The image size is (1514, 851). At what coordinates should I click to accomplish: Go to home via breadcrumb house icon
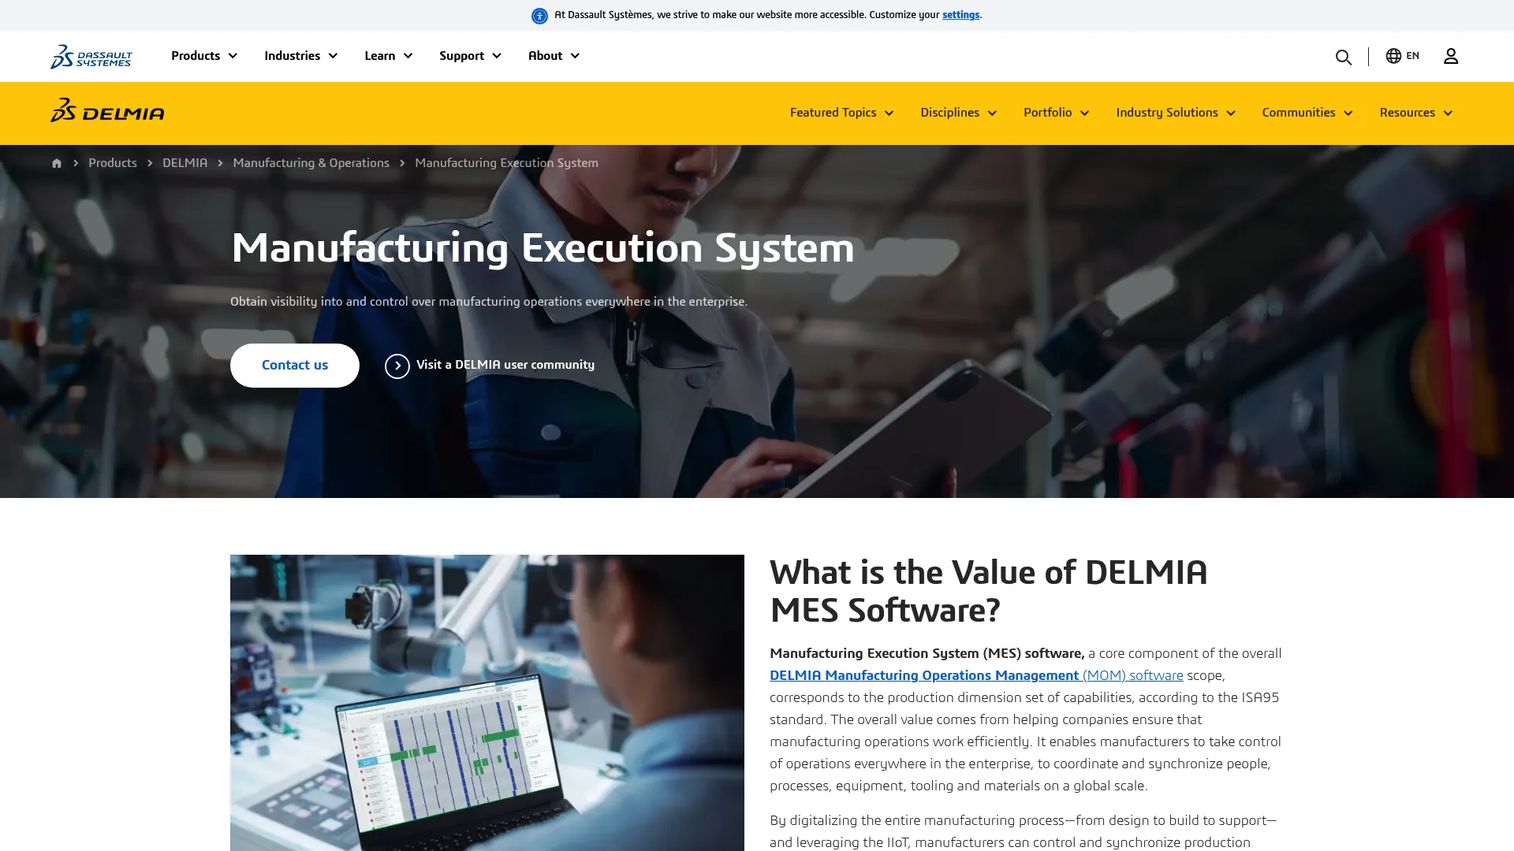[57, 163]
